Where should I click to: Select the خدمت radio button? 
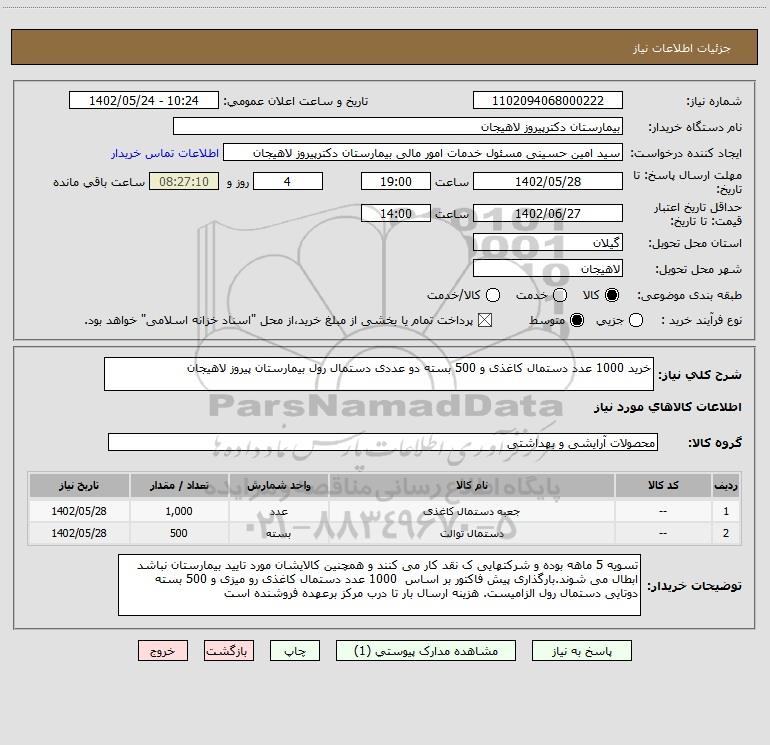tap(560, 295)
